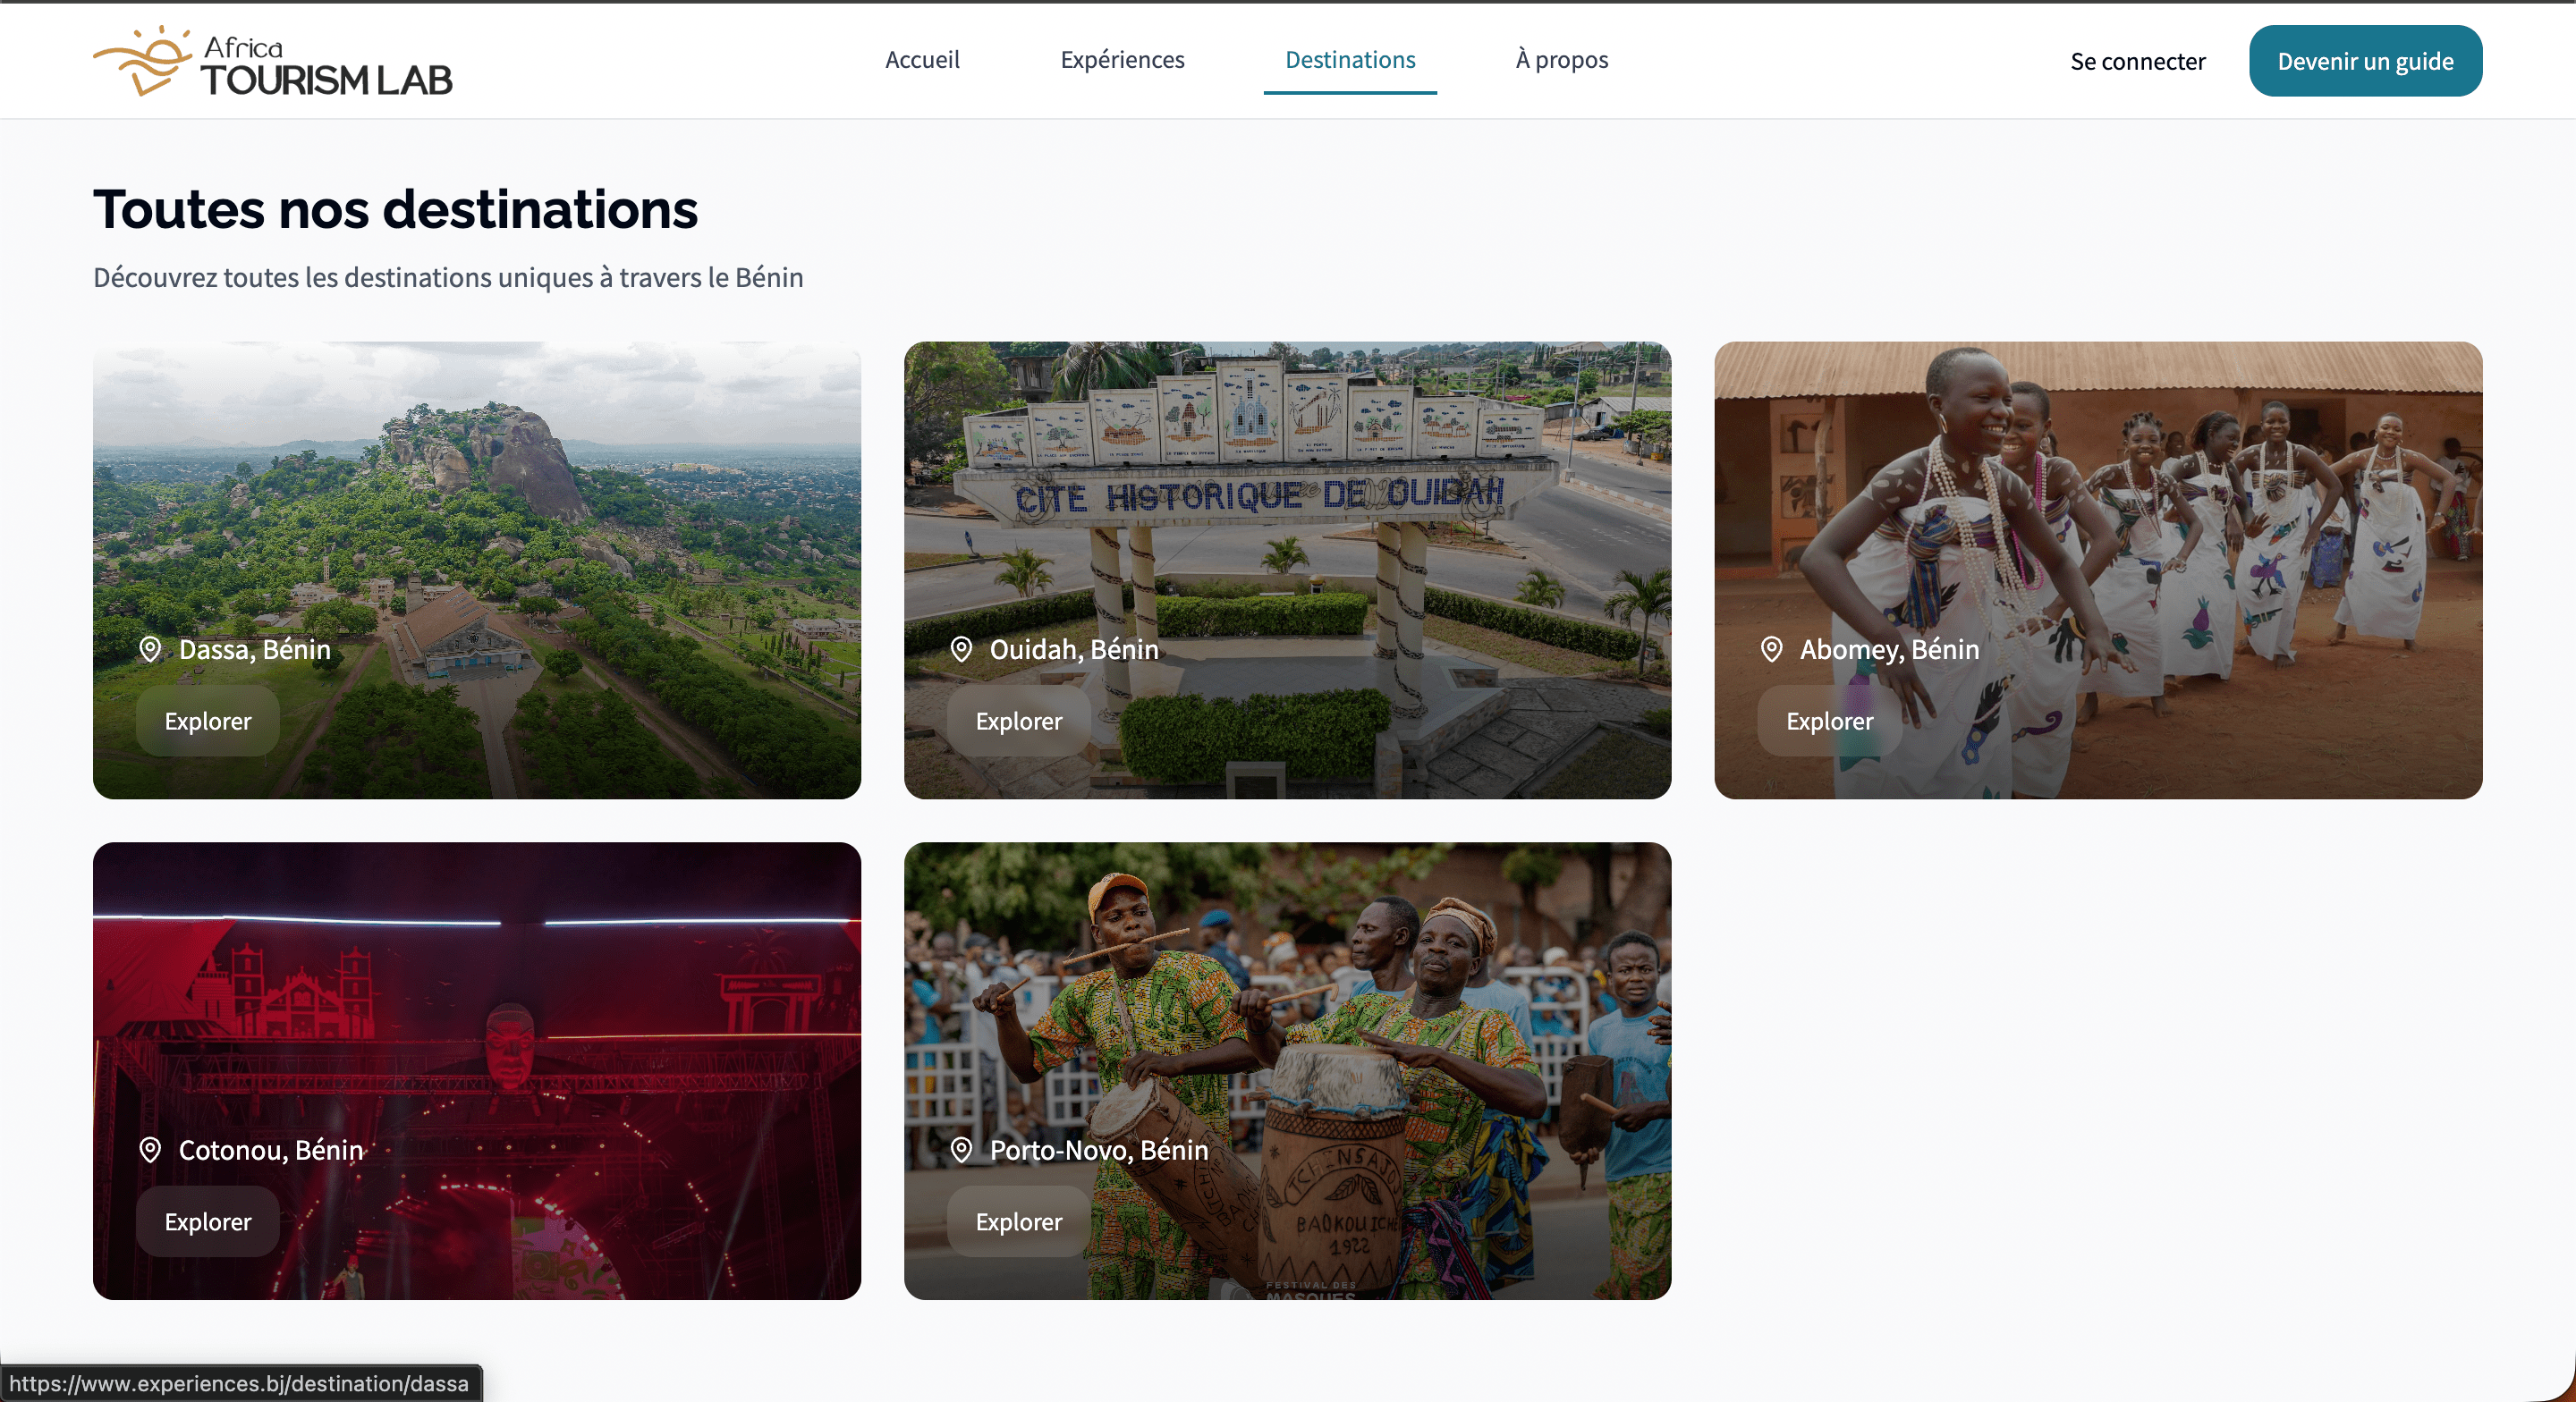Go to the Expériences menu item
The width and height of the screenshot is (2576, 1402).
1122,60
